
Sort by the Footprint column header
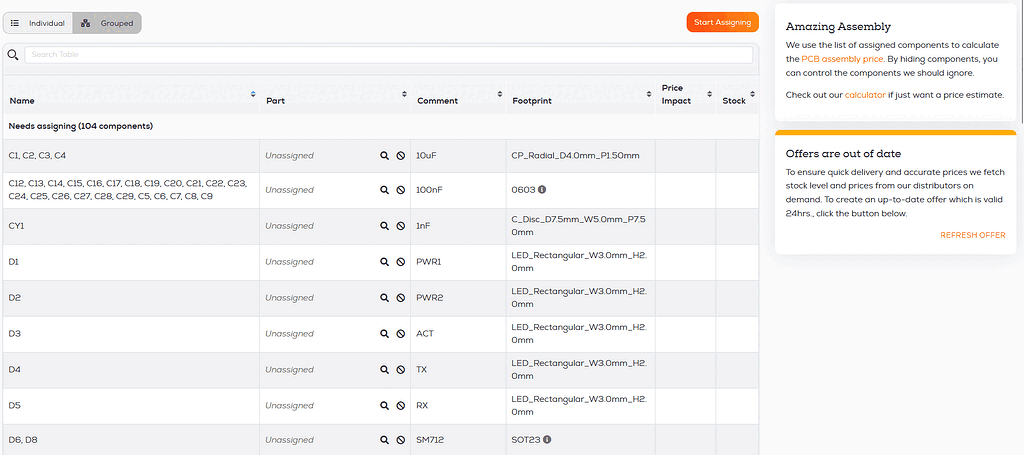(x=530, y=101)
